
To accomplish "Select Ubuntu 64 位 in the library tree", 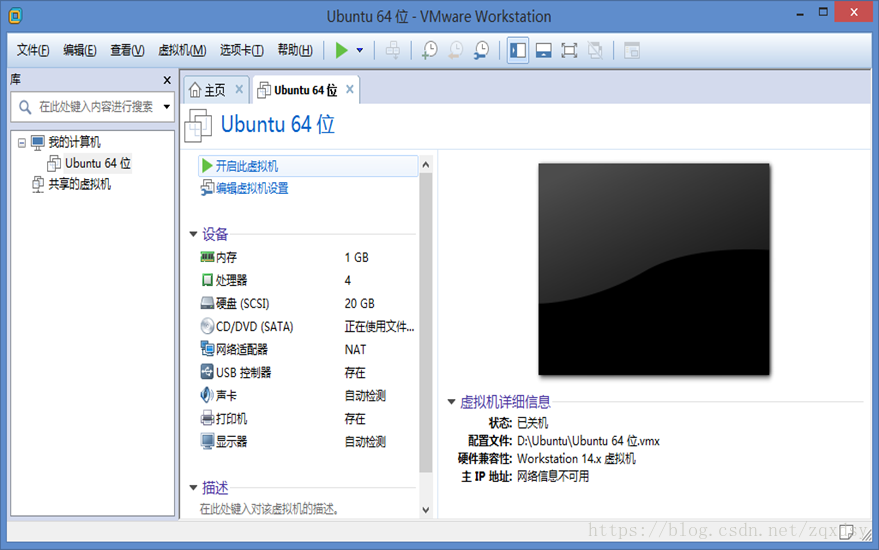I will [x=98, y=163].
